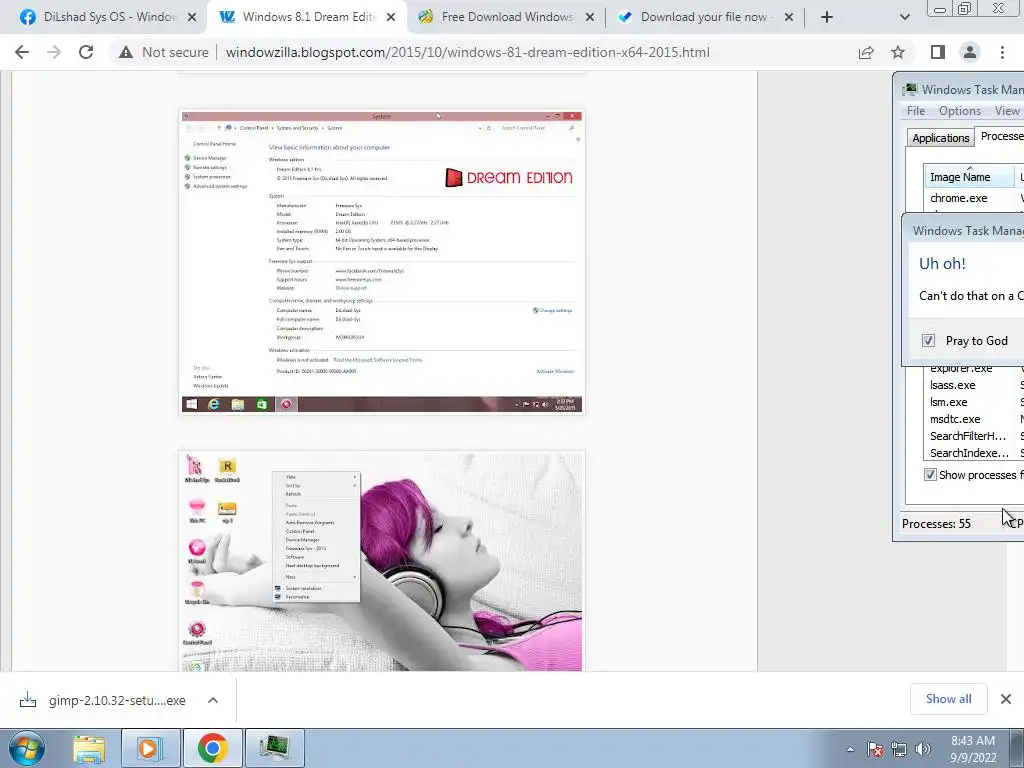Click the URL address bar
The height and width of the screenshot is (768, 1024).
(468, 52)
